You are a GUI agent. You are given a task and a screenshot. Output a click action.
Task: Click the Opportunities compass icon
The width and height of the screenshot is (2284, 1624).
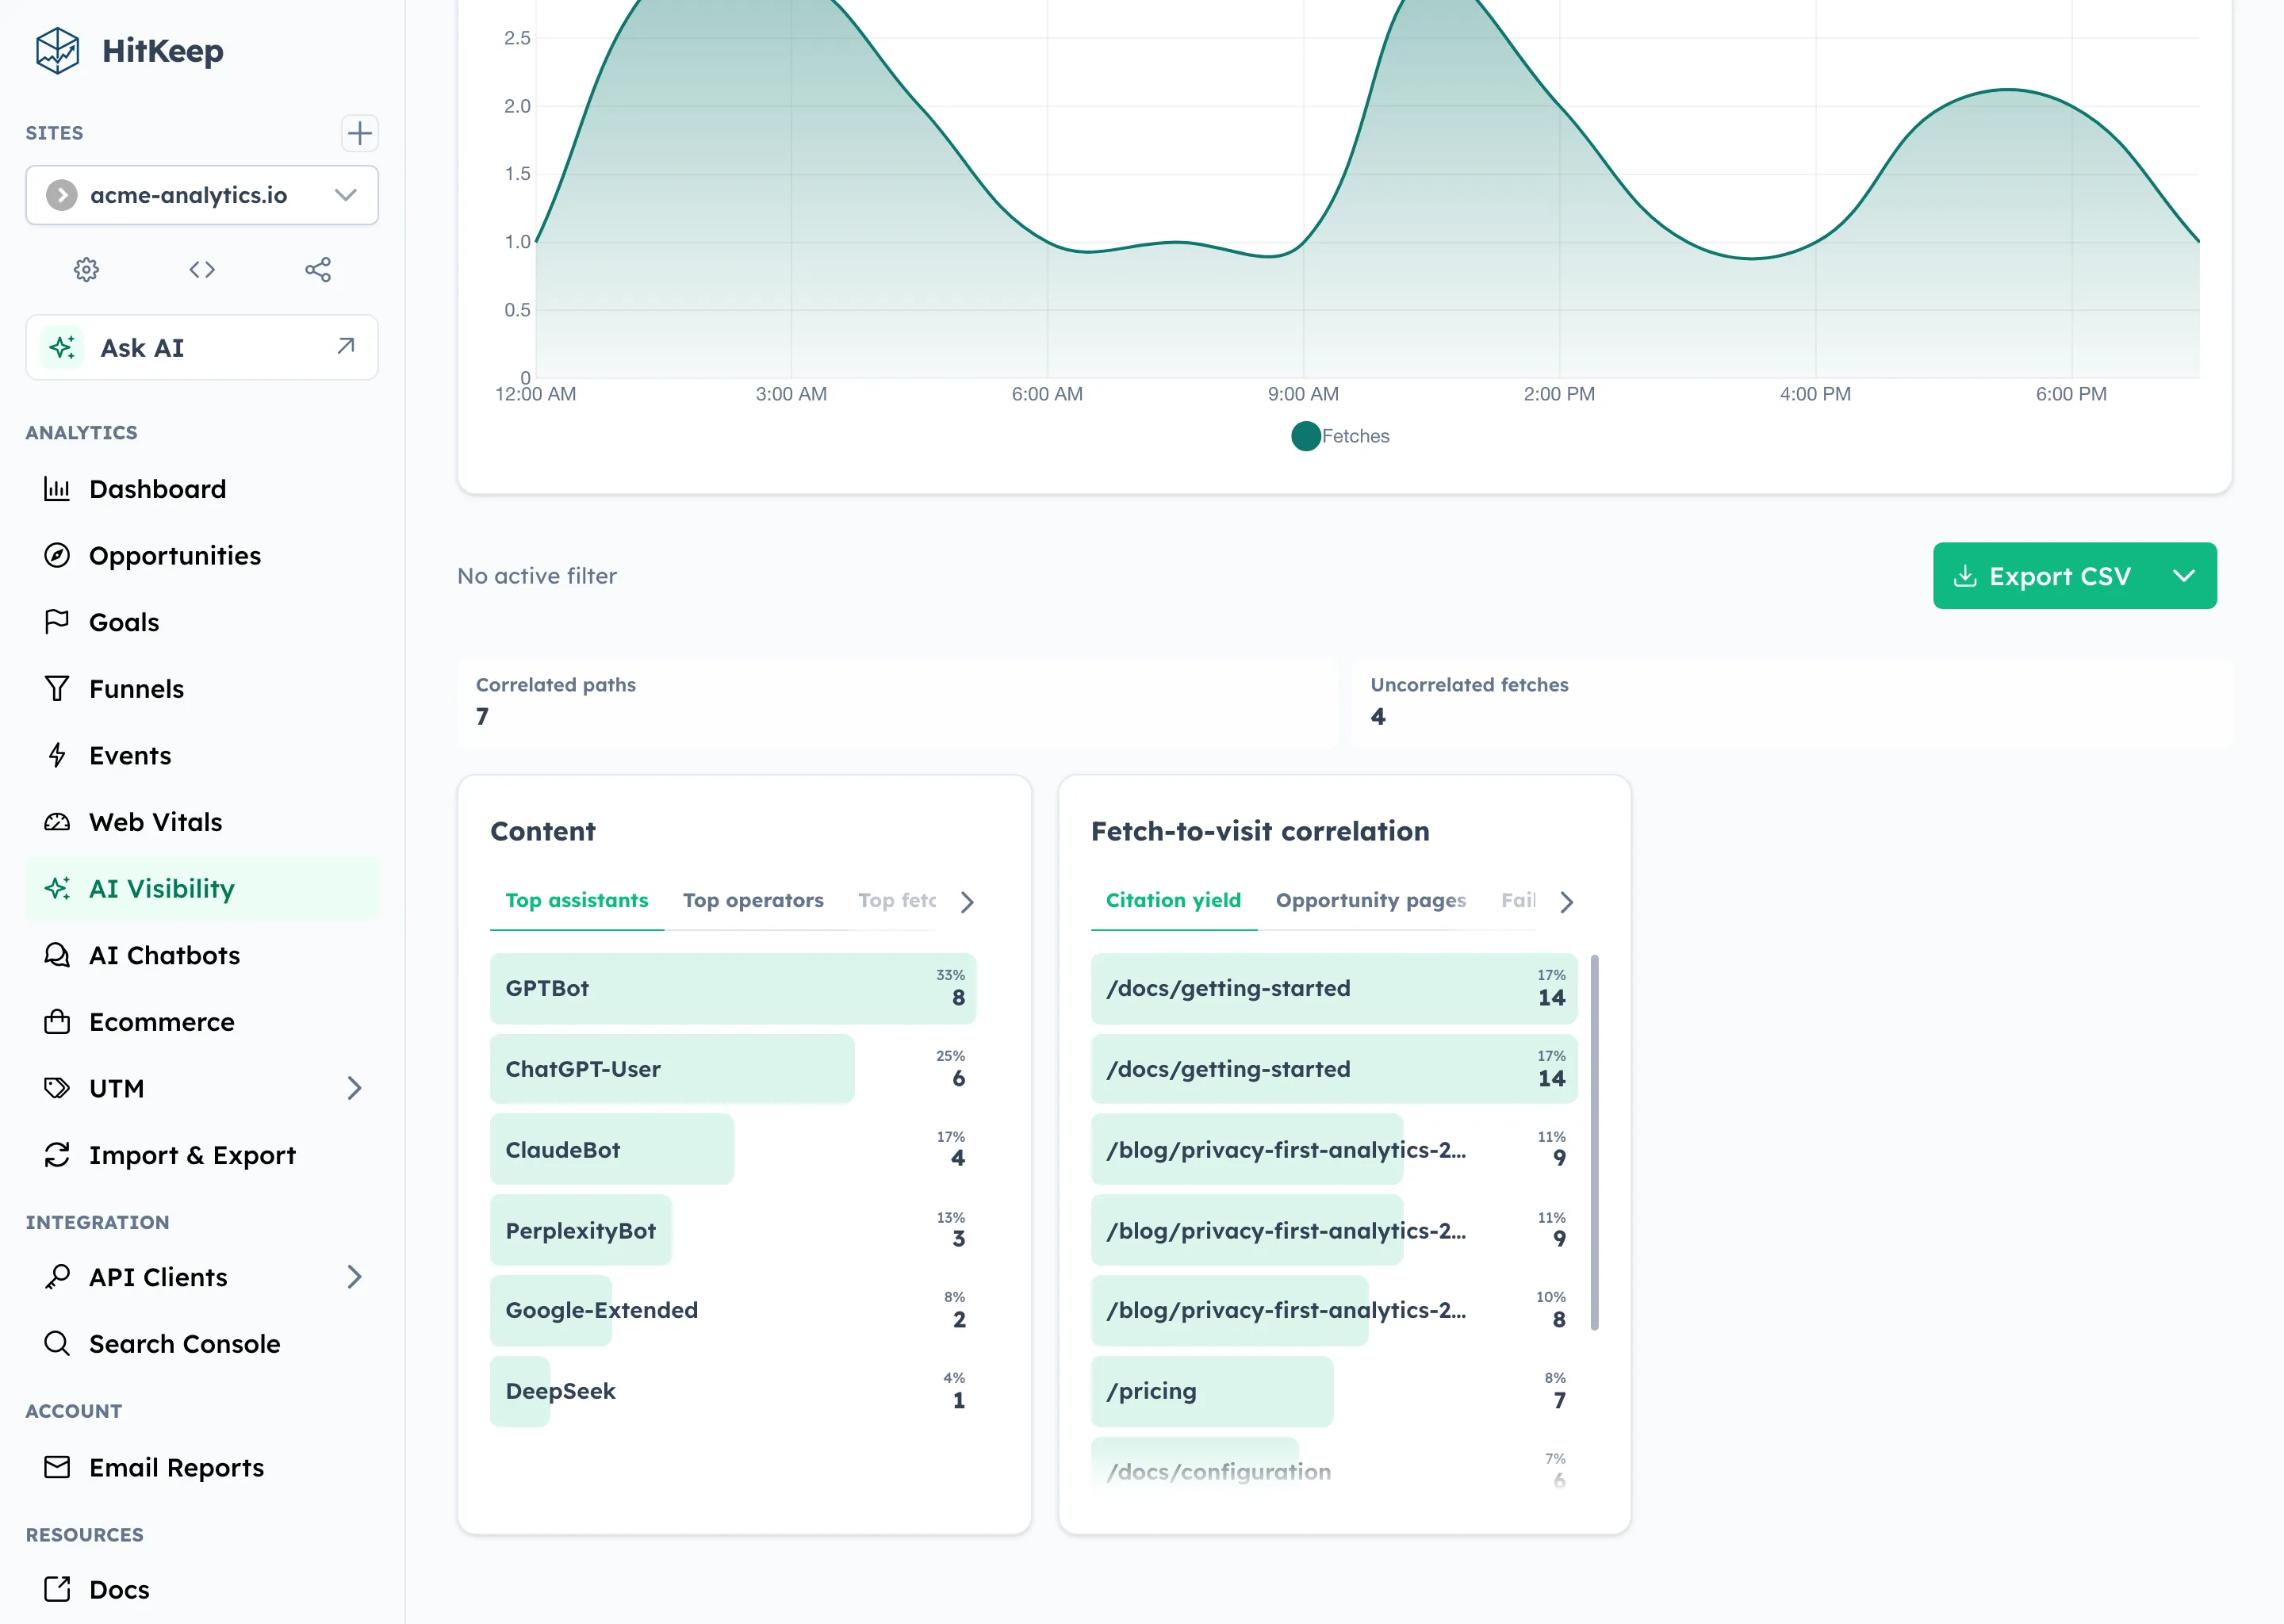coord(57,556)
